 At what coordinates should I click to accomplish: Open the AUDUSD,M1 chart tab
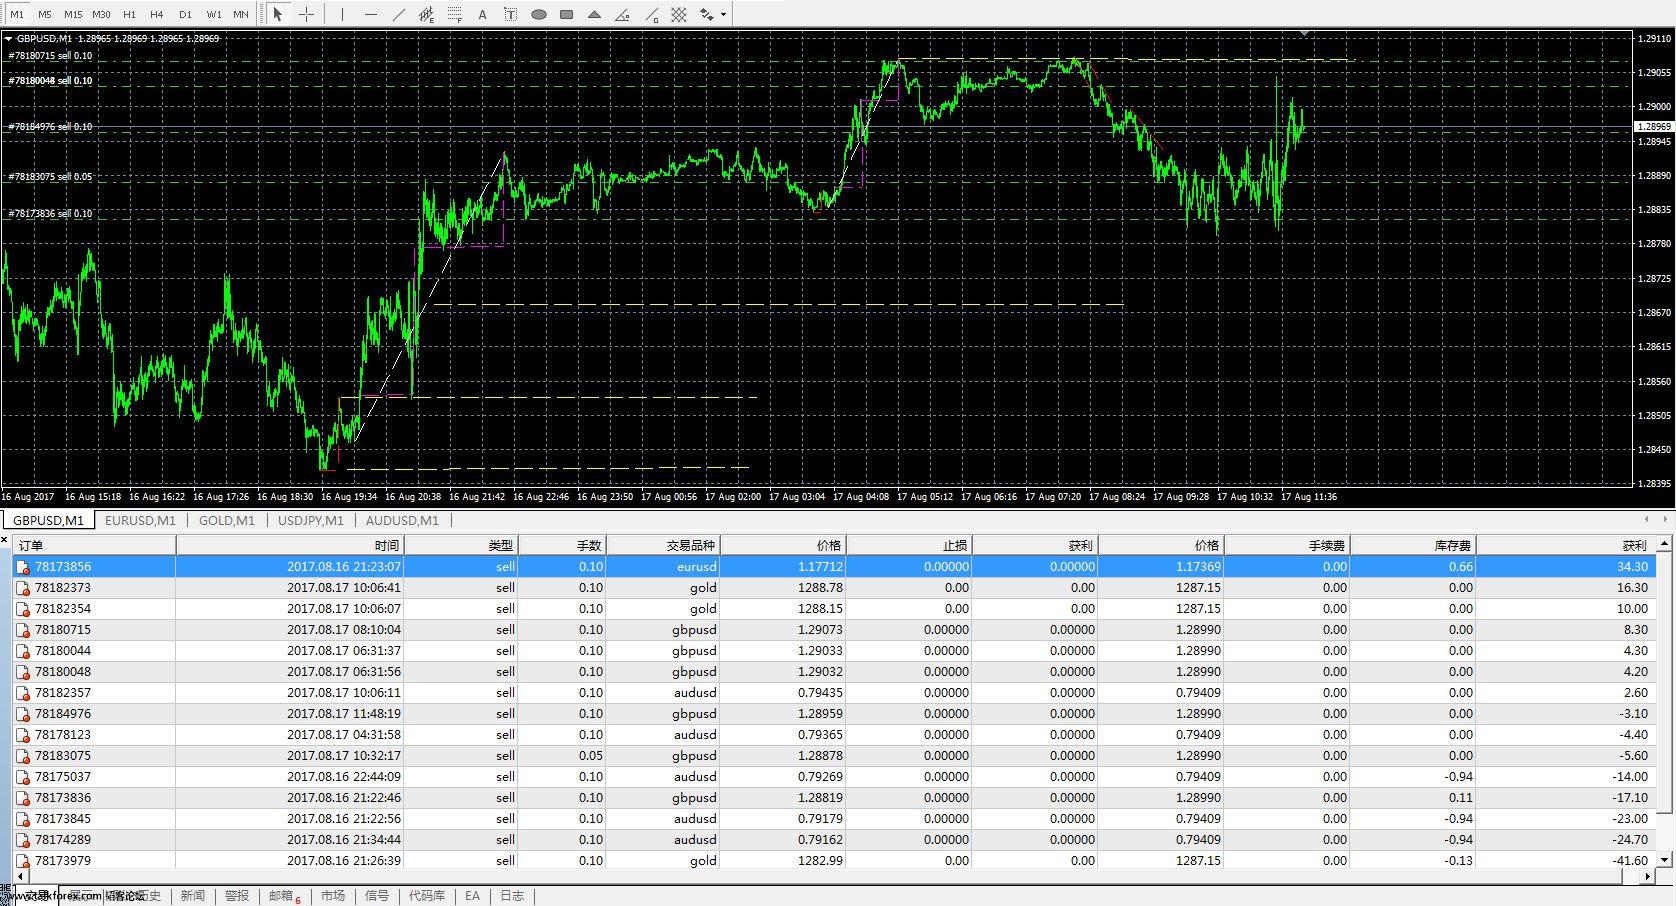point(402,520)
